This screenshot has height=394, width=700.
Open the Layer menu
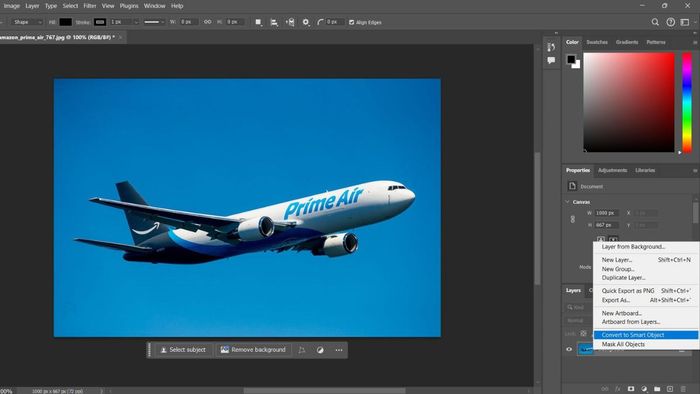[32, 6]
